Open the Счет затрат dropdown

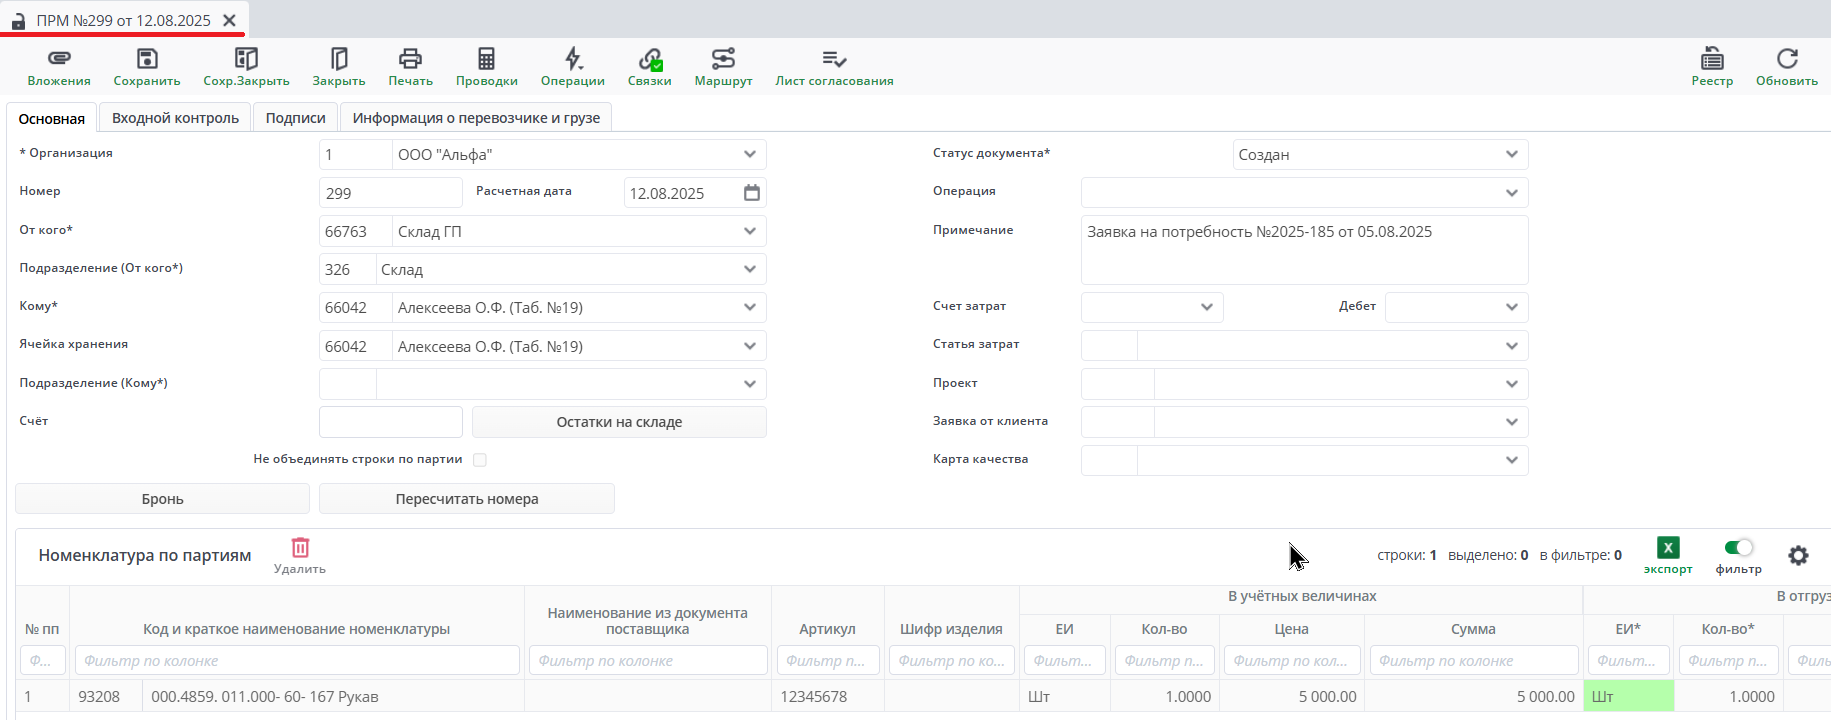pyautogui.click(x=1206, y=307)
